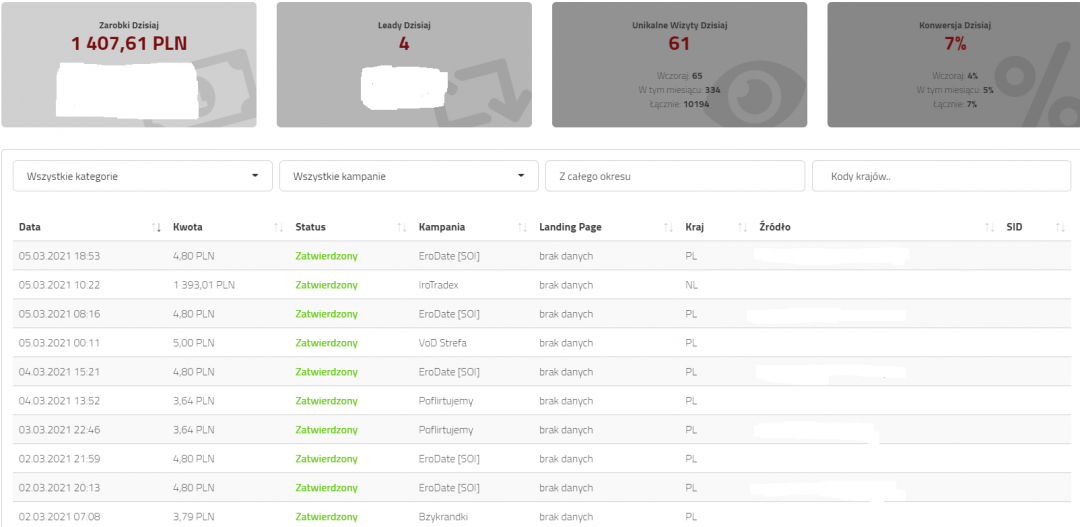Screen dimensions: 1080x527
Task: Sort by Kampania column arrows icon
Action: point(522,228)
